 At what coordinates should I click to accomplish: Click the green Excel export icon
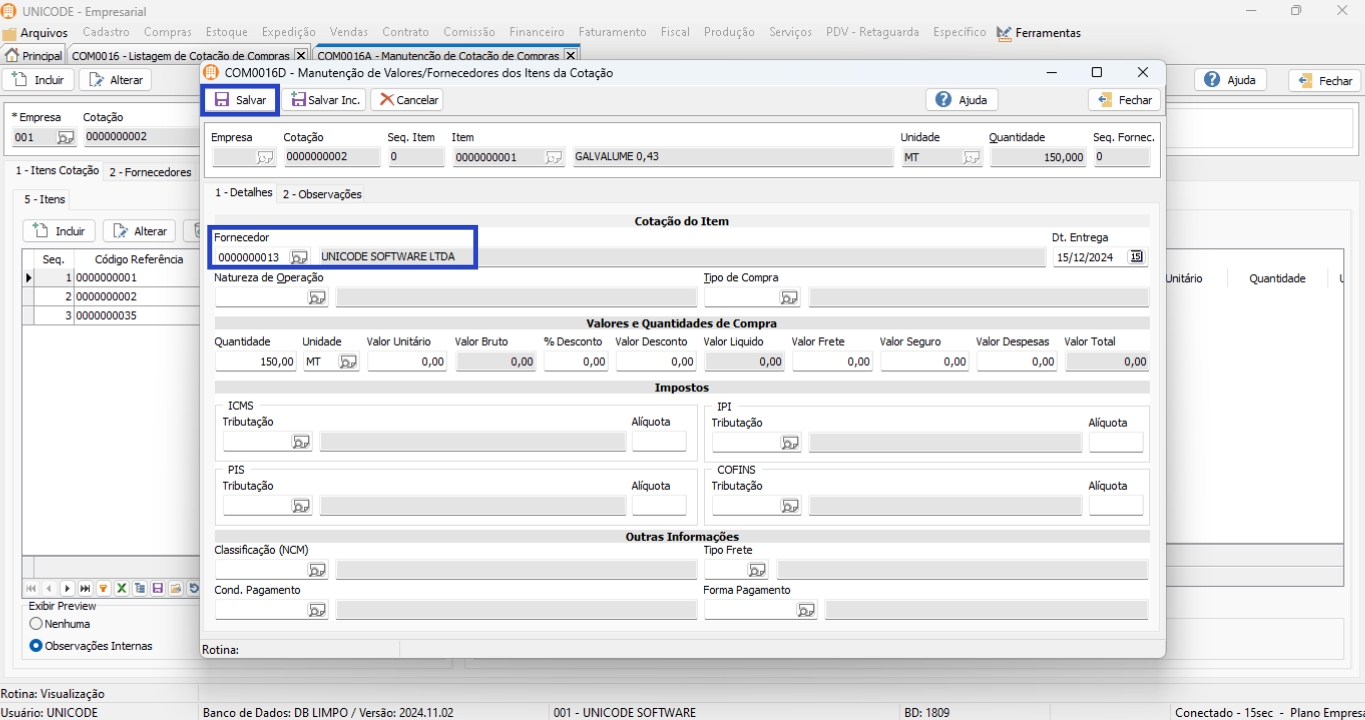(x=122, y=589)
